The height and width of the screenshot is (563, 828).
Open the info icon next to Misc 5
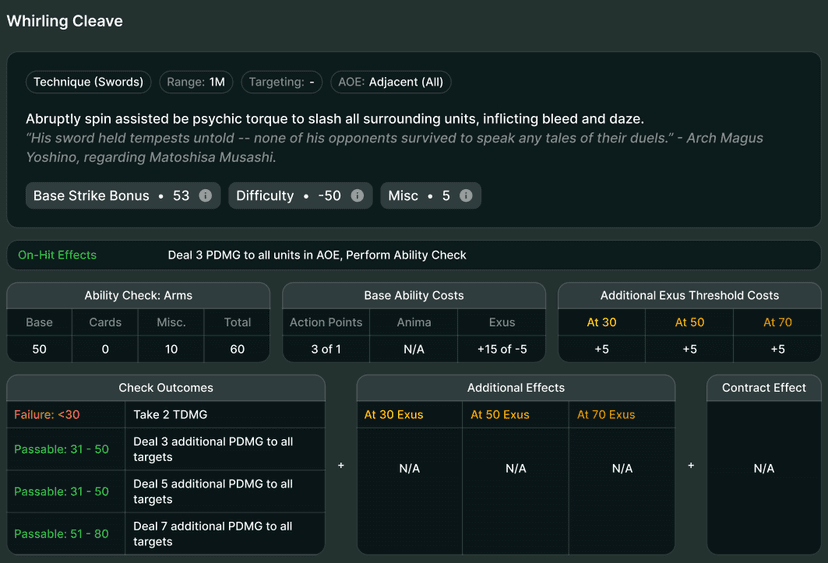coord(466,195)
